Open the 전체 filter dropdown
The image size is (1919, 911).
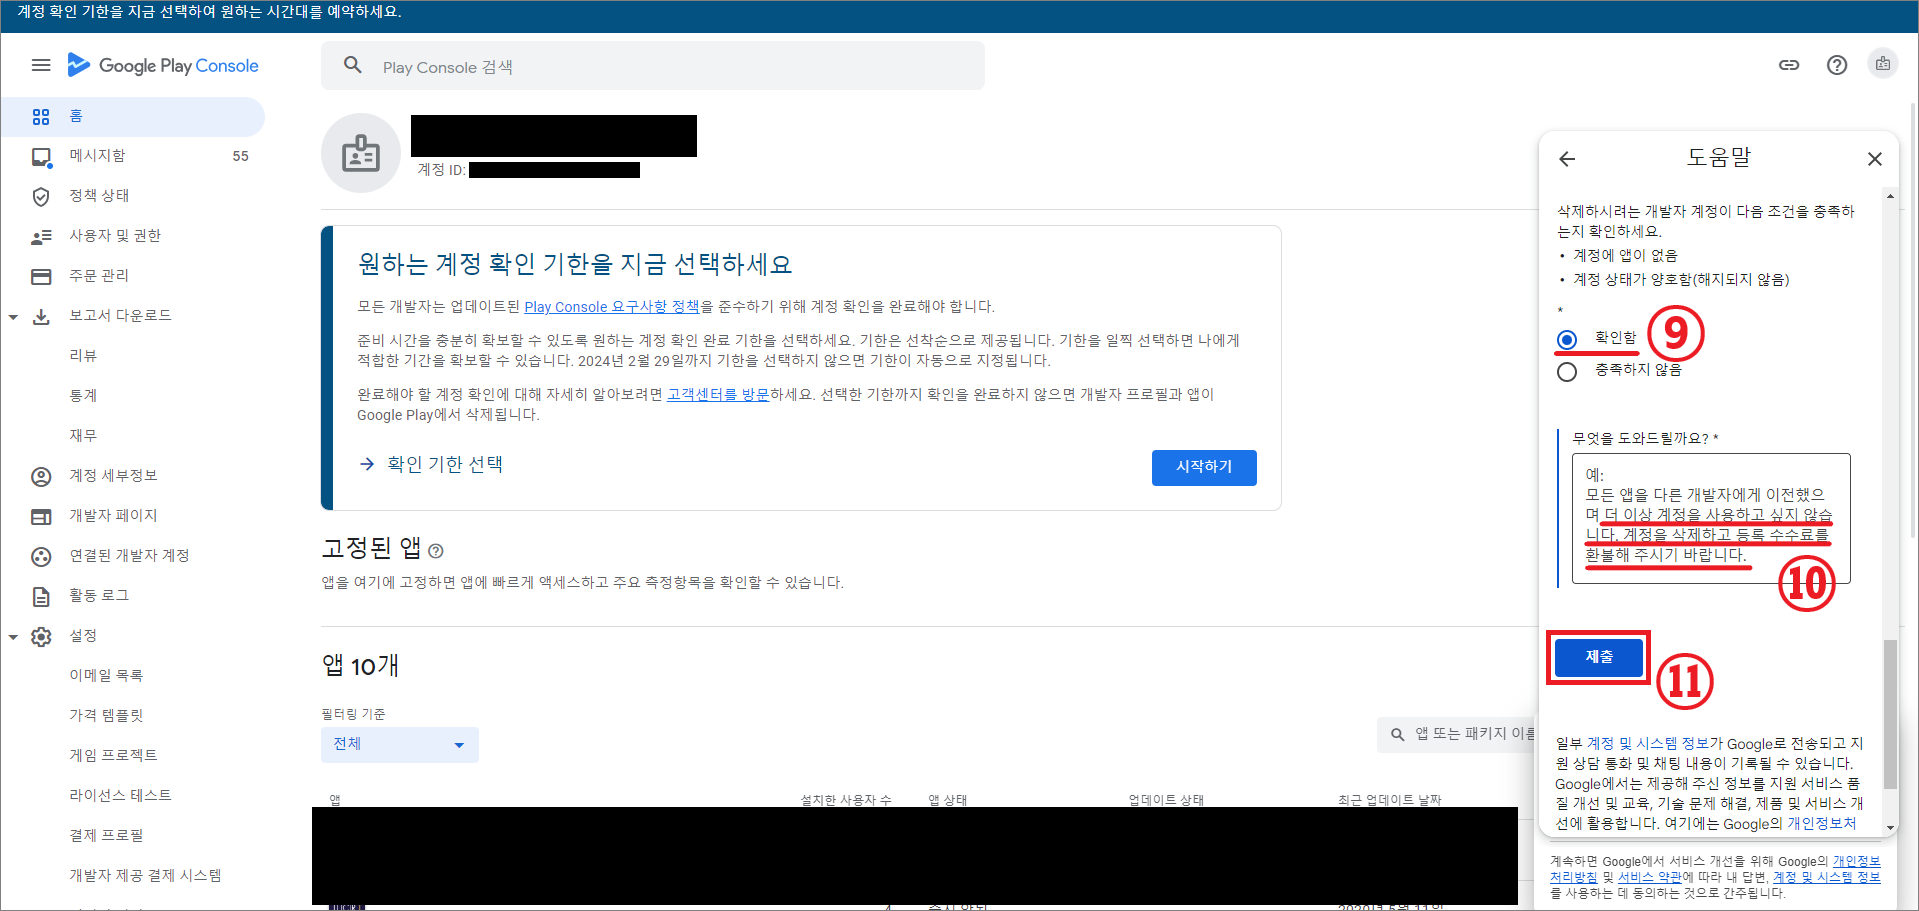(x=400, y=744)
